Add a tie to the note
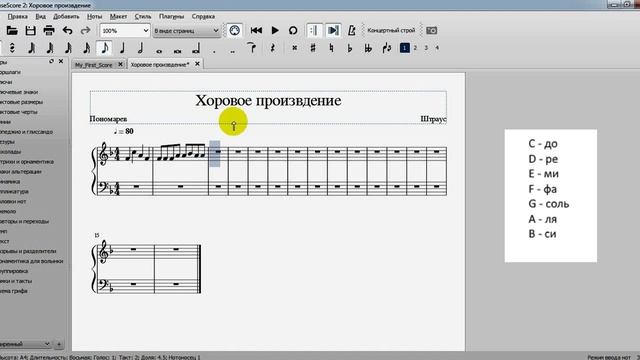Viewport: 640px width, 360px height. (252, 48)
